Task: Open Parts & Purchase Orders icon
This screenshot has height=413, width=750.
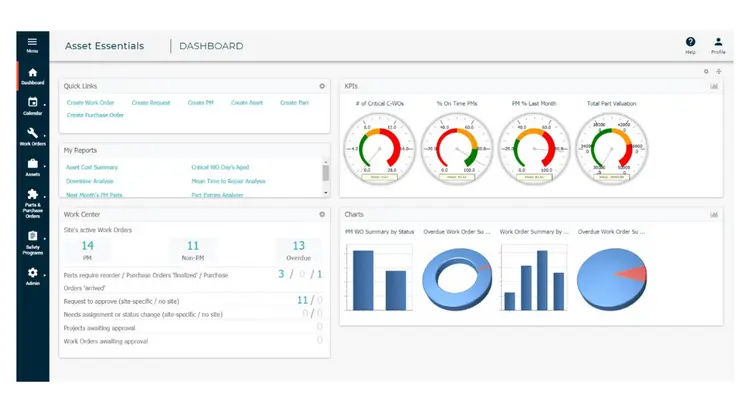Action: [x=33, y=194]
